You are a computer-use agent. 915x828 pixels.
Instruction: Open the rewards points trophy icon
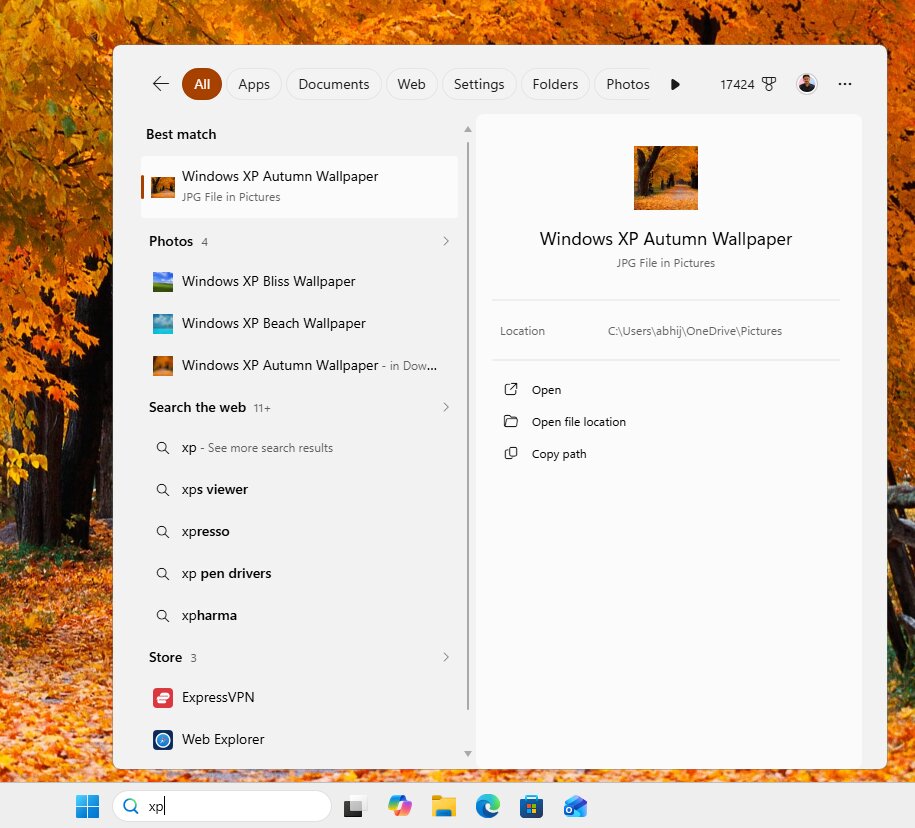click(769, 84)
